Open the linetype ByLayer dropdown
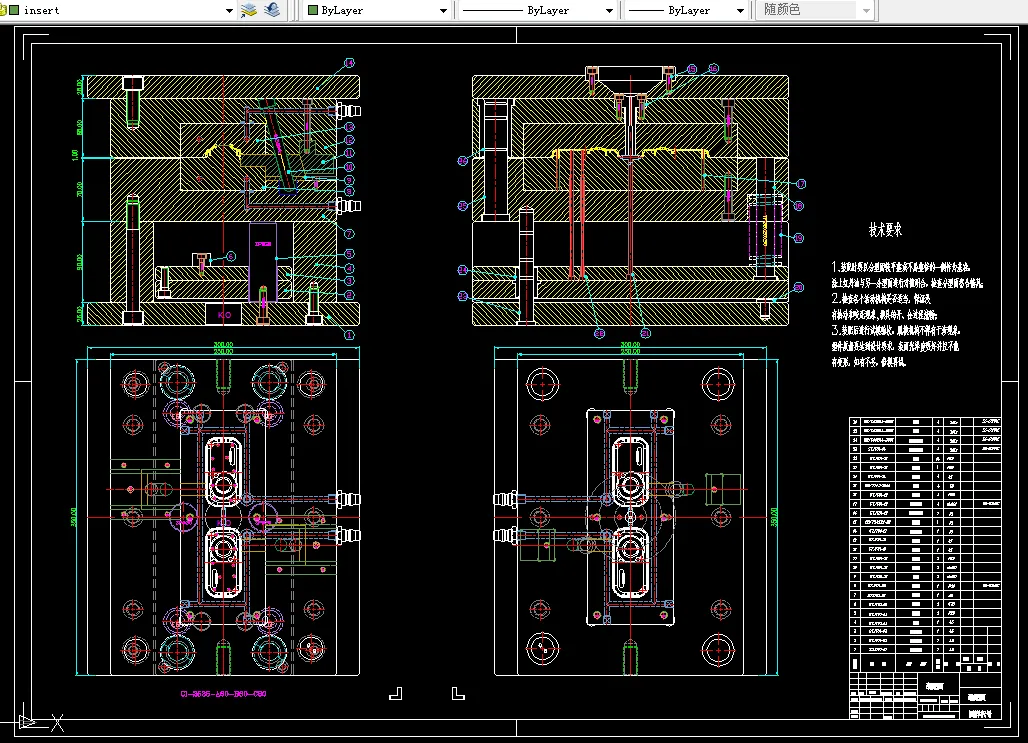1028x743 pixels. (x=609, y=10)
